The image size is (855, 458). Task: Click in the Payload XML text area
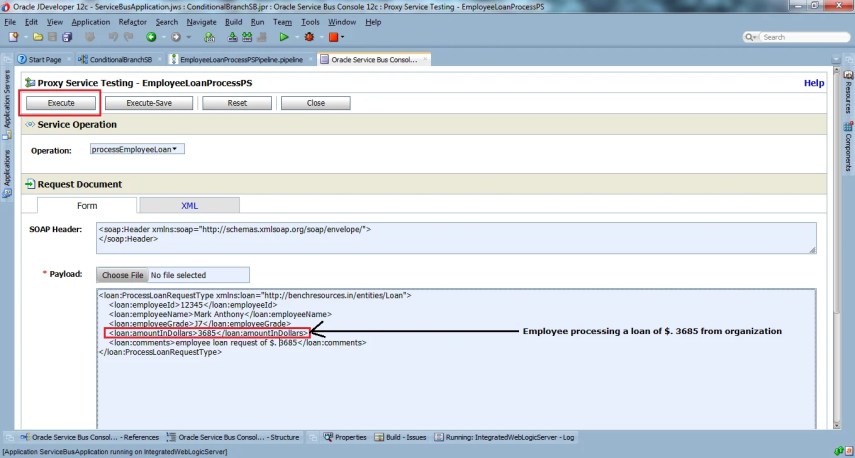coord(456,359)
